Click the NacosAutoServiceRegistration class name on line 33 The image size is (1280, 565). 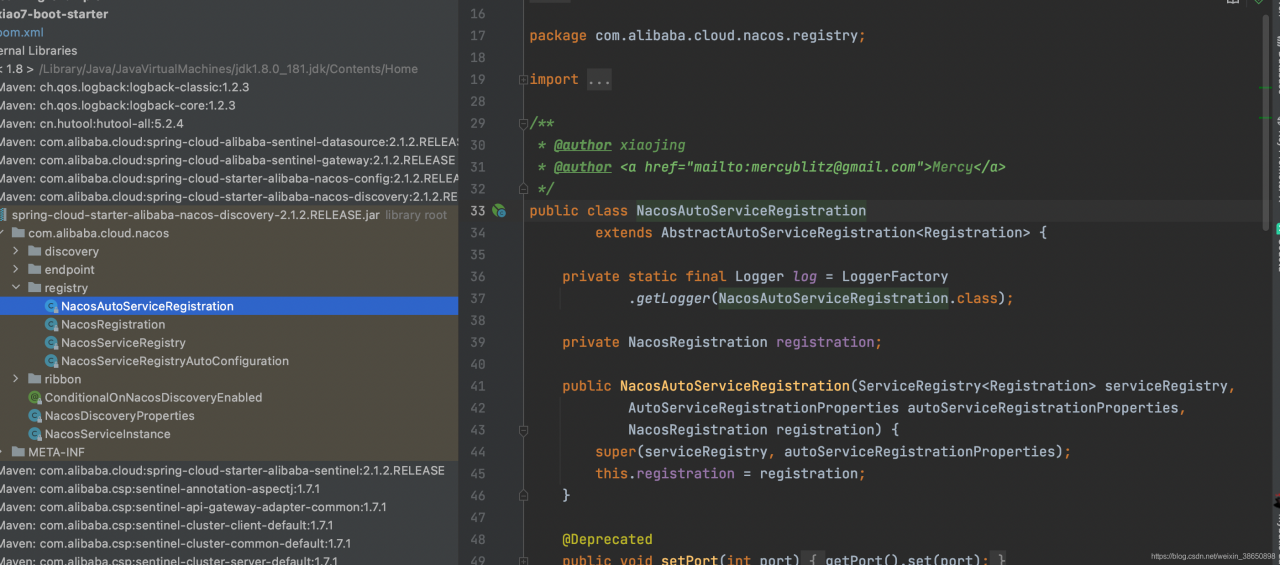(751, 211)
